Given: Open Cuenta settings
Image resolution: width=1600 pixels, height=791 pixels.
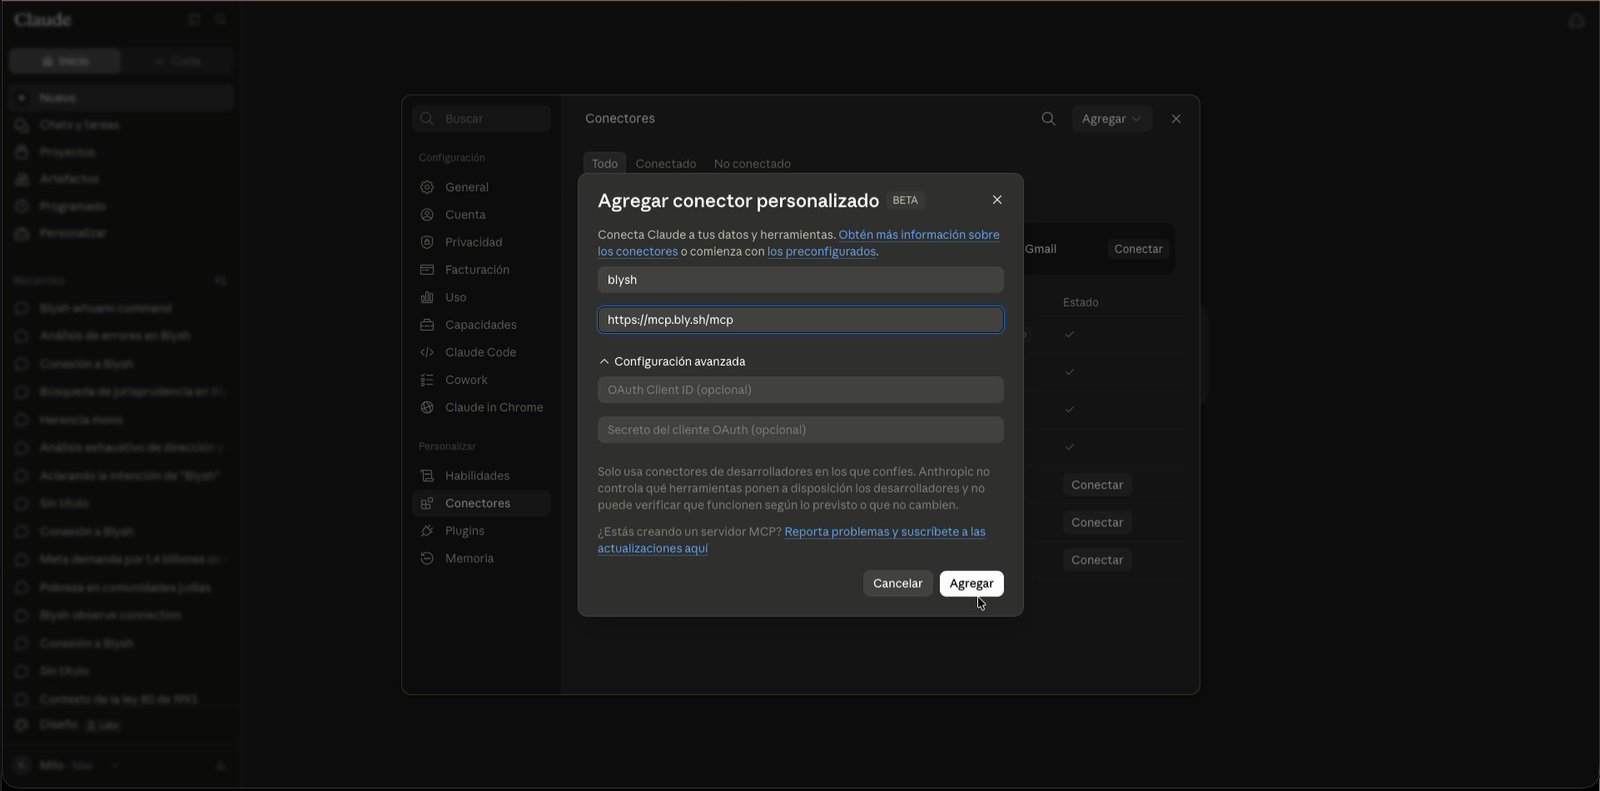Looking at the screenshot, I should [x=482, y=215].
